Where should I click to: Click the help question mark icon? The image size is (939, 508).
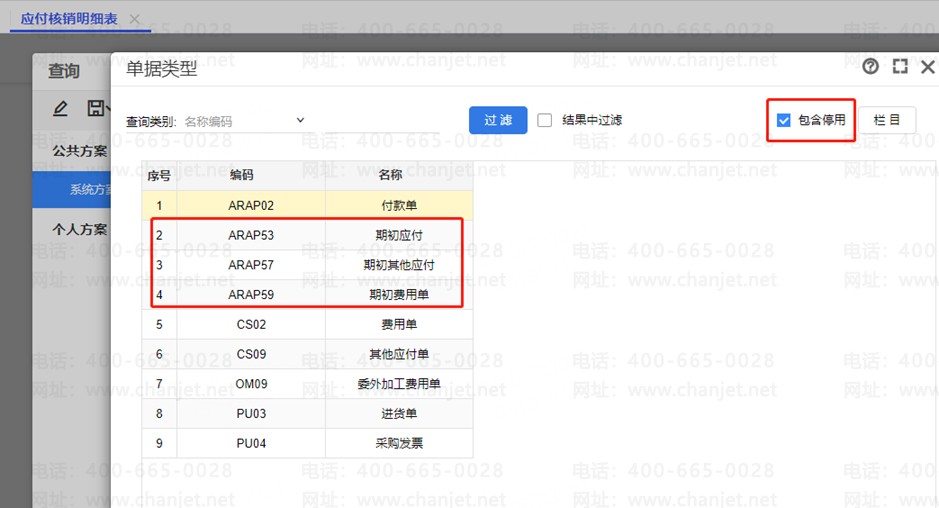click(870, 67)
